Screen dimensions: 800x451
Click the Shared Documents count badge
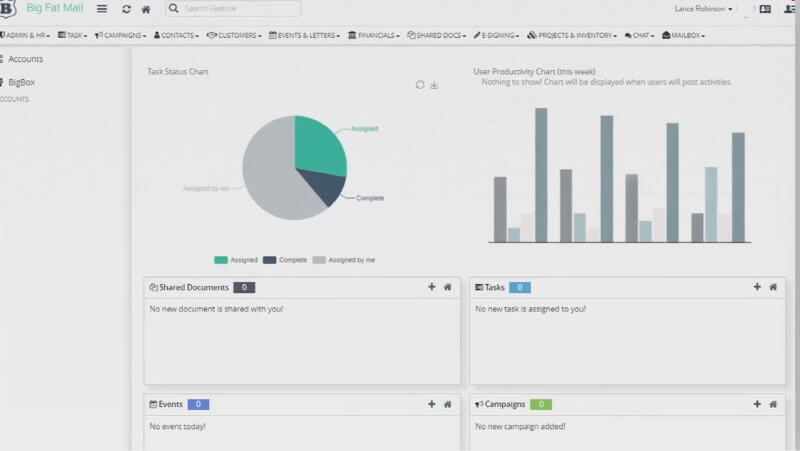[x=244, y=287]
